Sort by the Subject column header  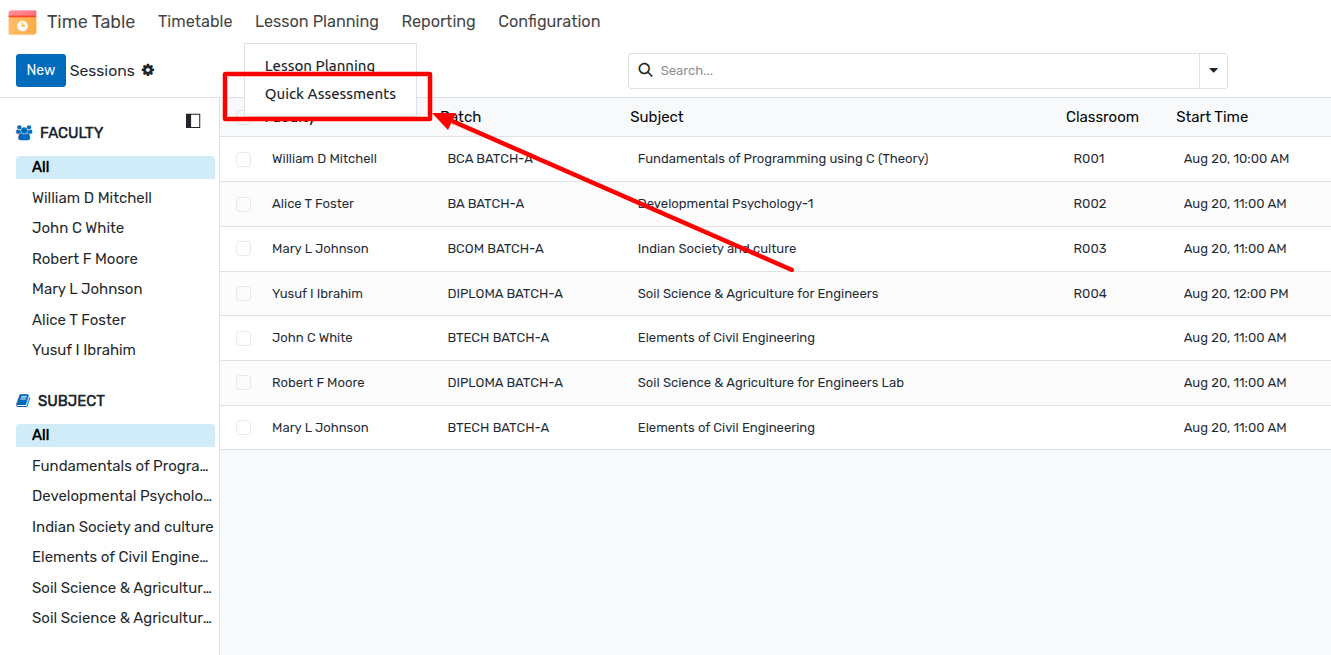coord(657,117)
